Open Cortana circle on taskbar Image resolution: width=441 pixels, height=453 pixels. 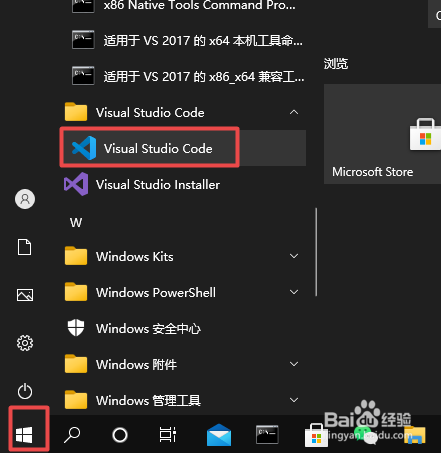pyautogui.click(x=120, y=435)
